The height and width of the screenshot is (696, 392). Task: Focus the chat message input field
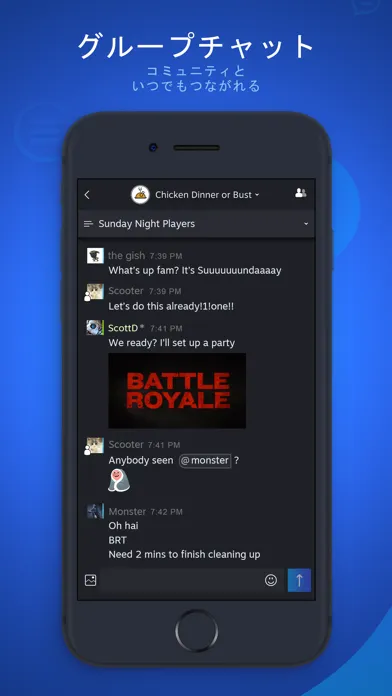click(x=182, y=580)
